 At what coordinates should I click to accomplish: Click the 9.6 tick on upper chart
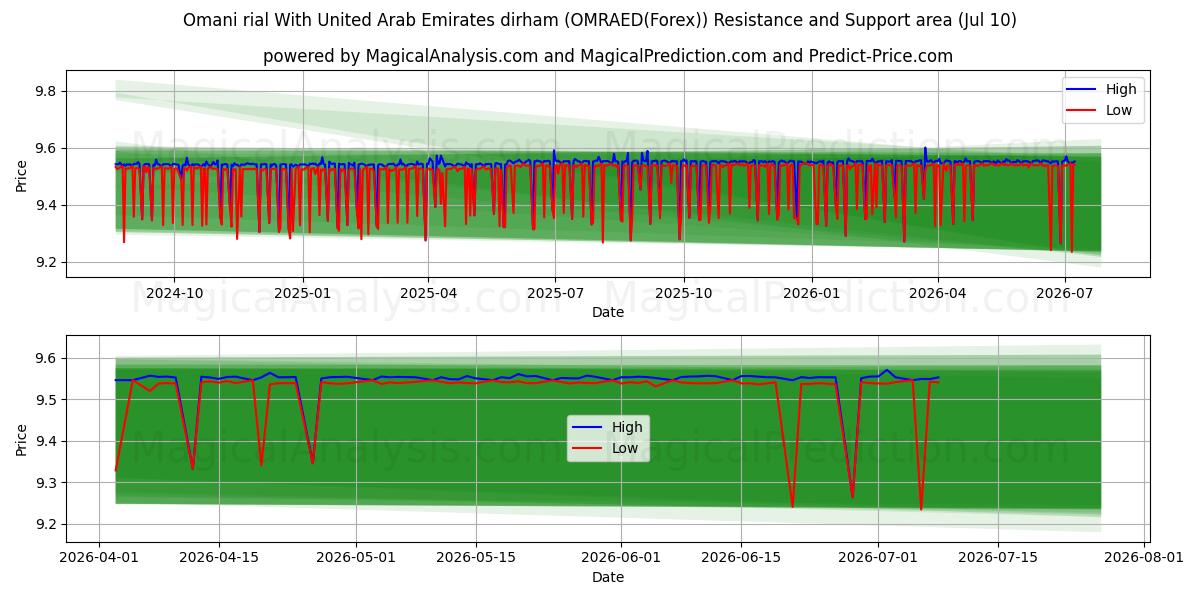[48, 148]
